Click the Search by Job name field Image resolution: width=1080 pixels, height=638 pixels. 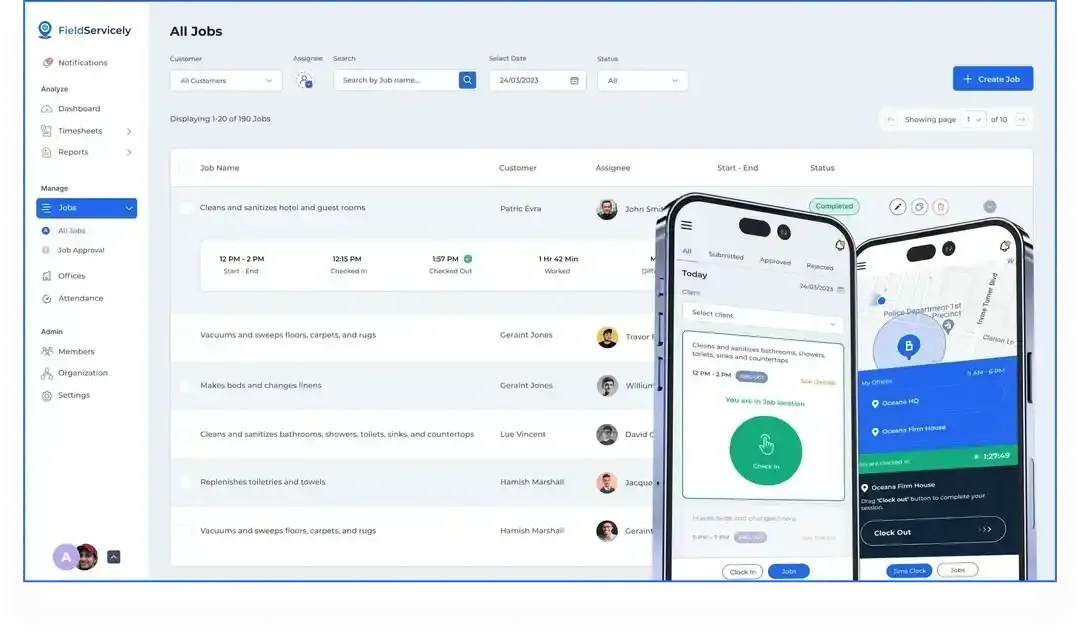(x=396, y=80)
